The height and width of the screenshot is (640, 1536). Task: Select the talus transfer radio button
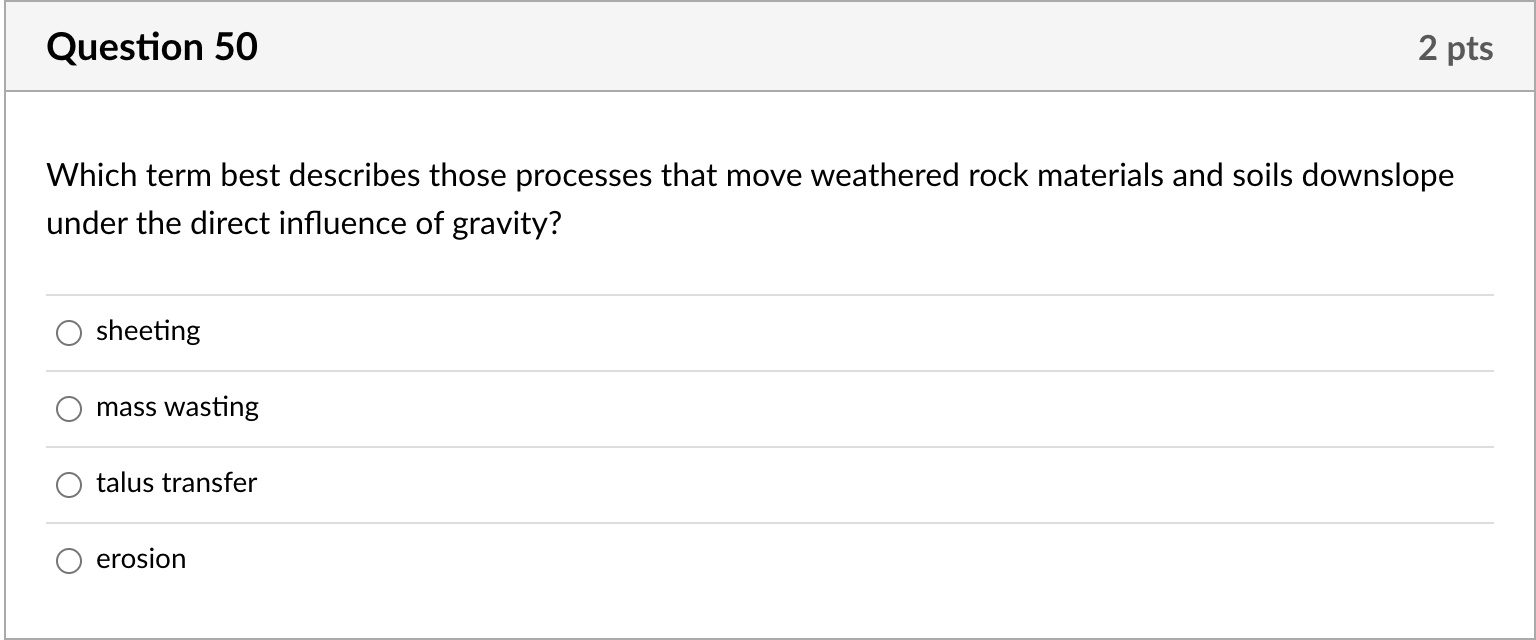68,484
